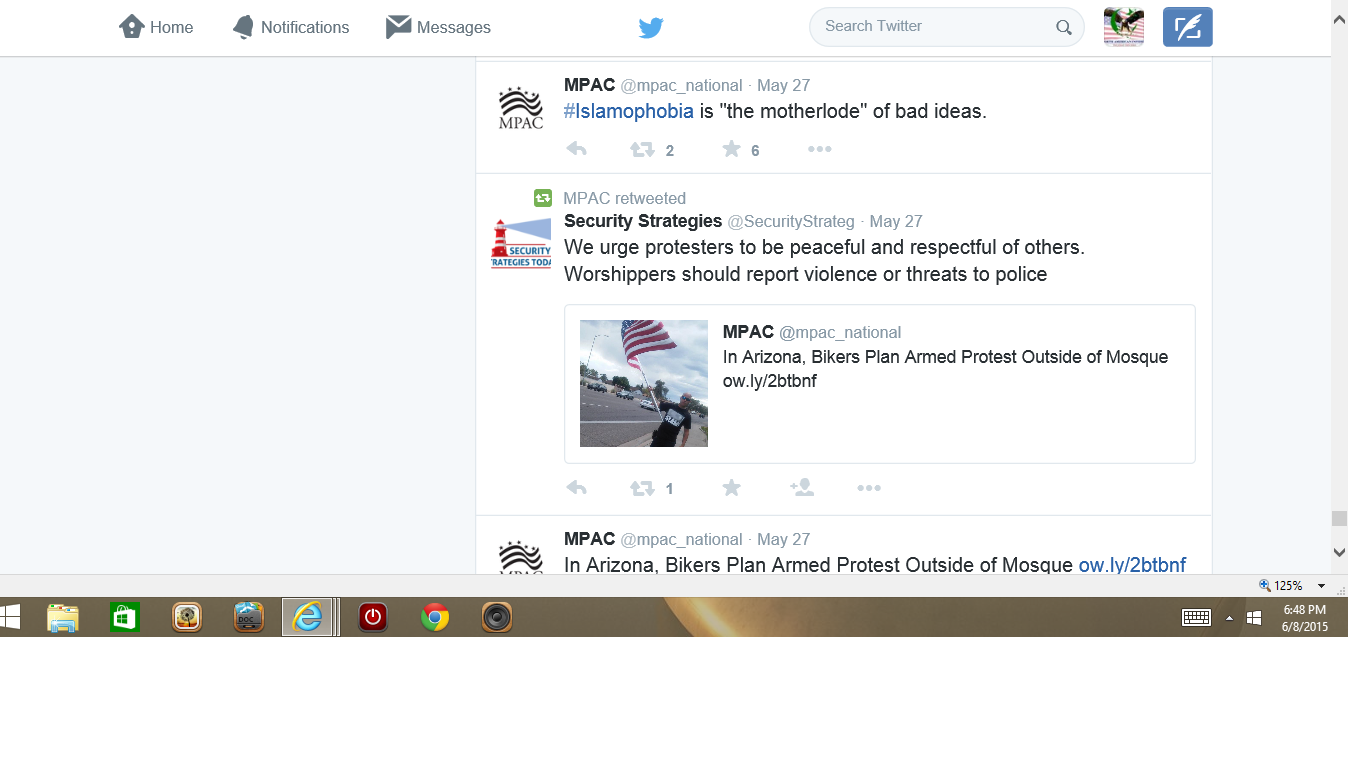1366x768 pixels.
Task: Compose a new tweet
Action: click(1188, 27)
